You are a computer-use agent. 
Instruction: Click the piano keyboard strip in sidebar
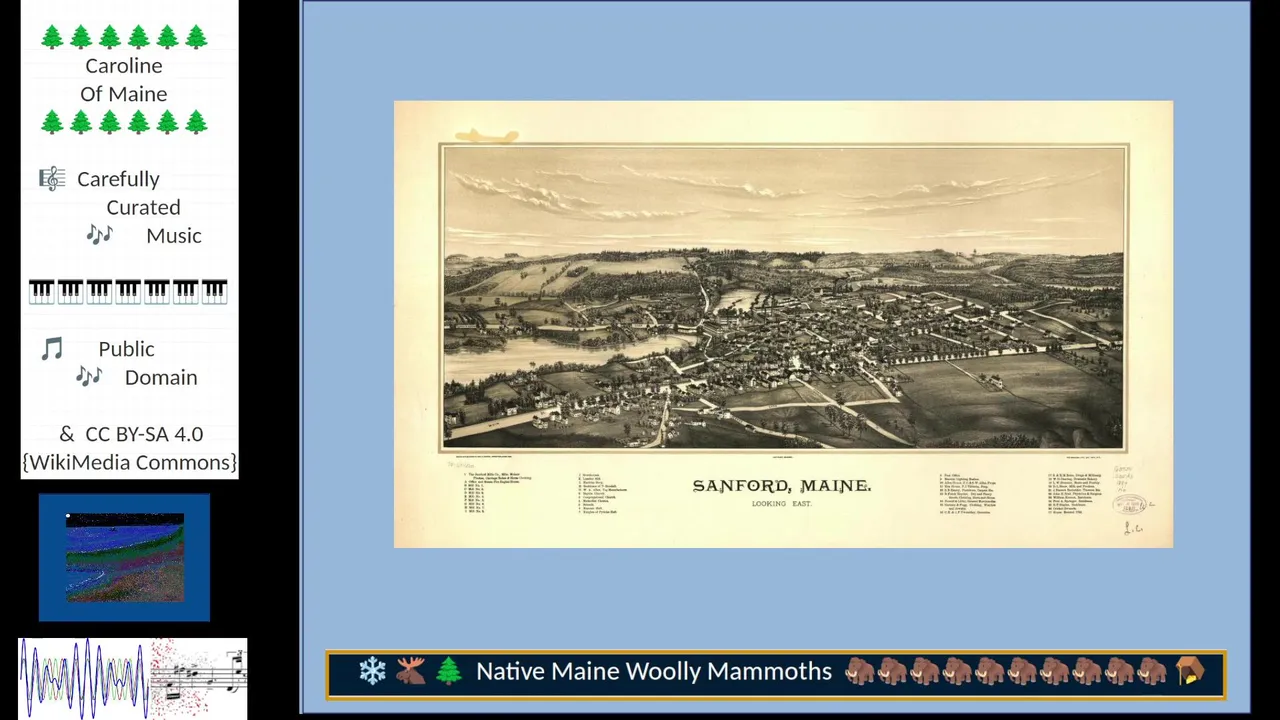pyautogui.click(x=128, y=291)
